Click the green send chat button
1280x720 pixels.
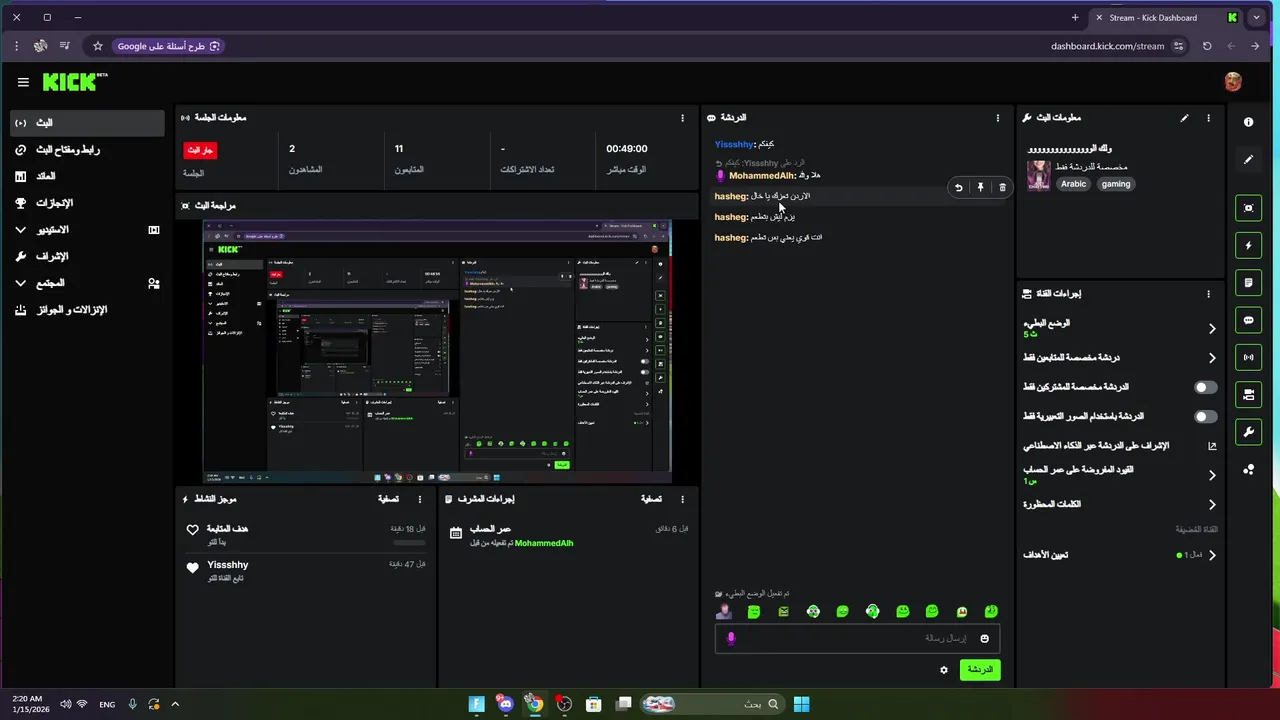click(980, 670)
